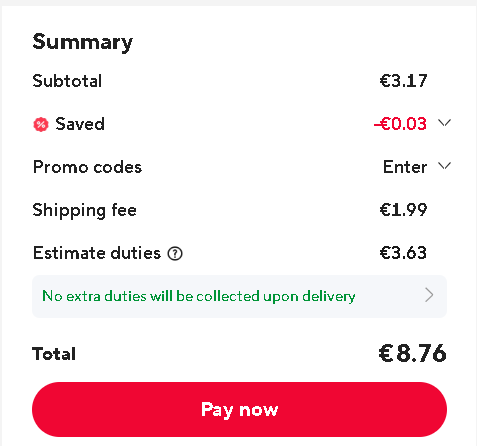Screen dimensions: 477x446
Task: Click the right arrow in the duties banner
Action: 429,295
